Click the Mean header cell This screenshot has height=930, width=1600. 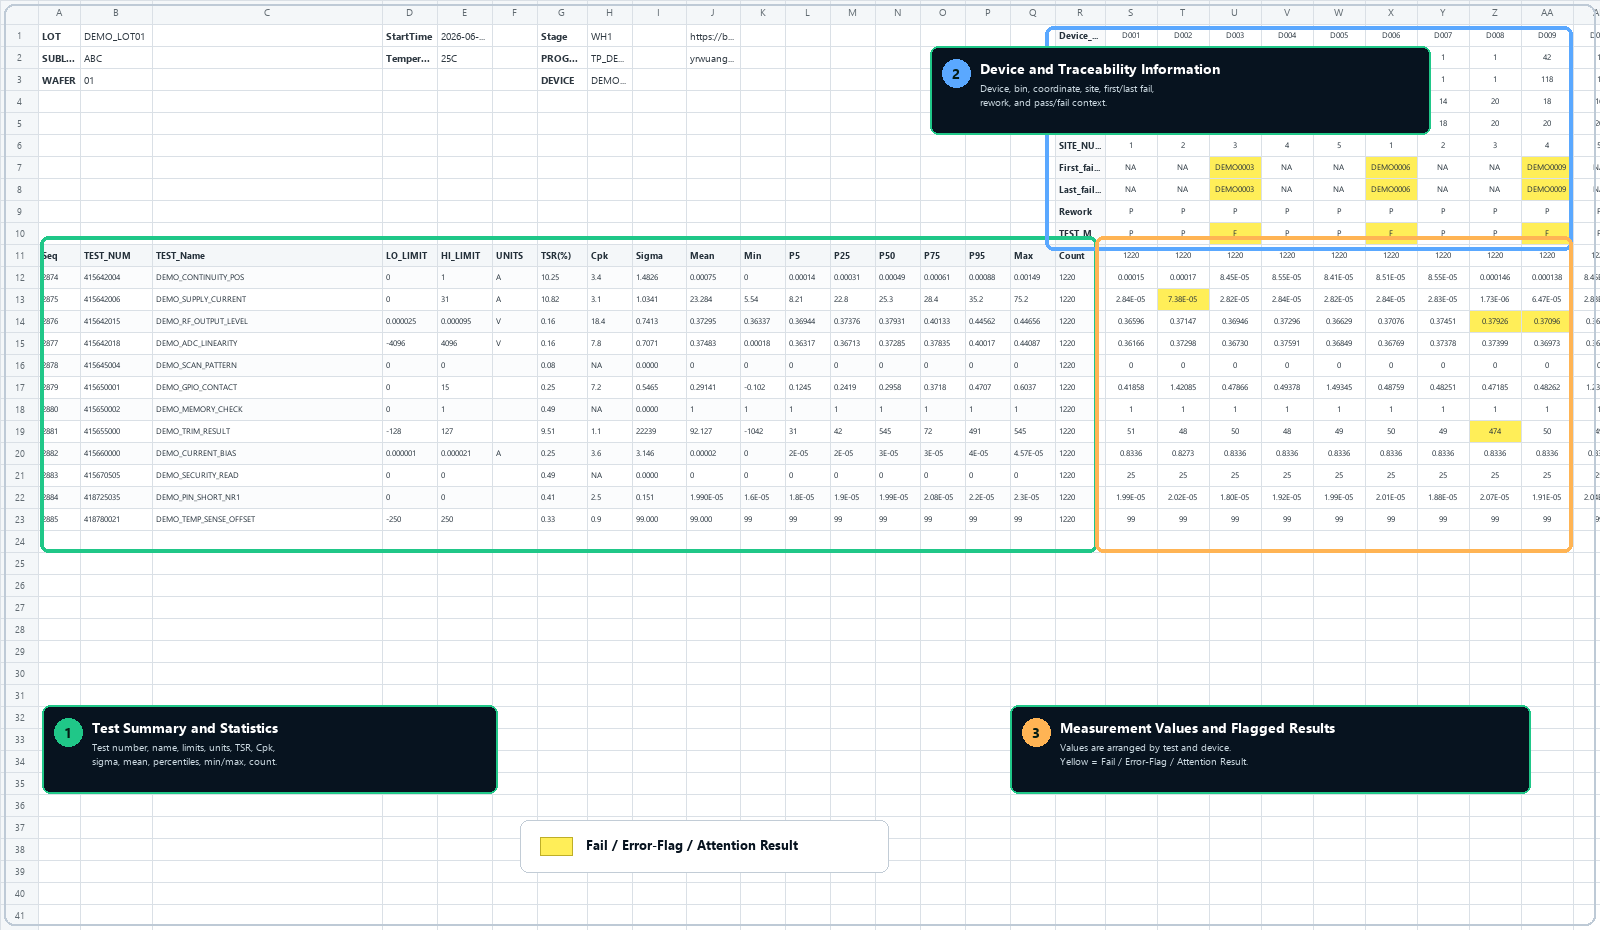tap(713, 256)
